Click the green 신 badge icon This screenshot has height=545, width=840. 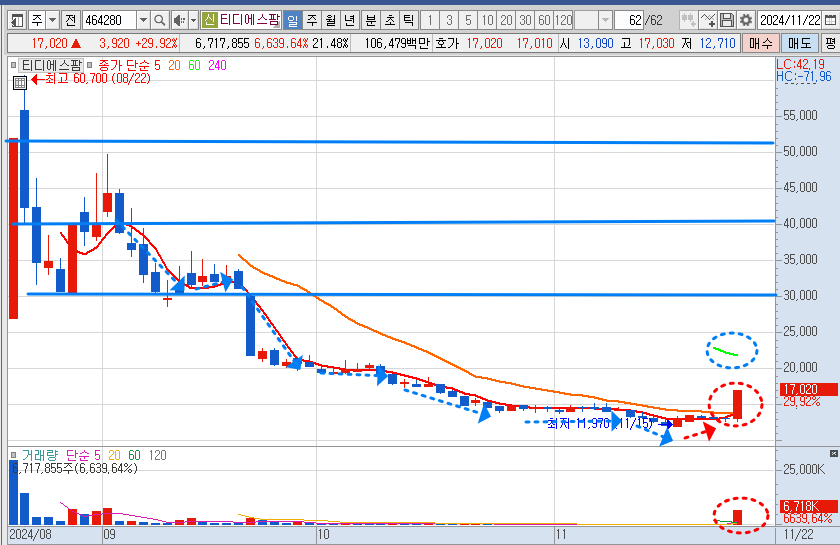pyautogui.click(x=209, y=20)
